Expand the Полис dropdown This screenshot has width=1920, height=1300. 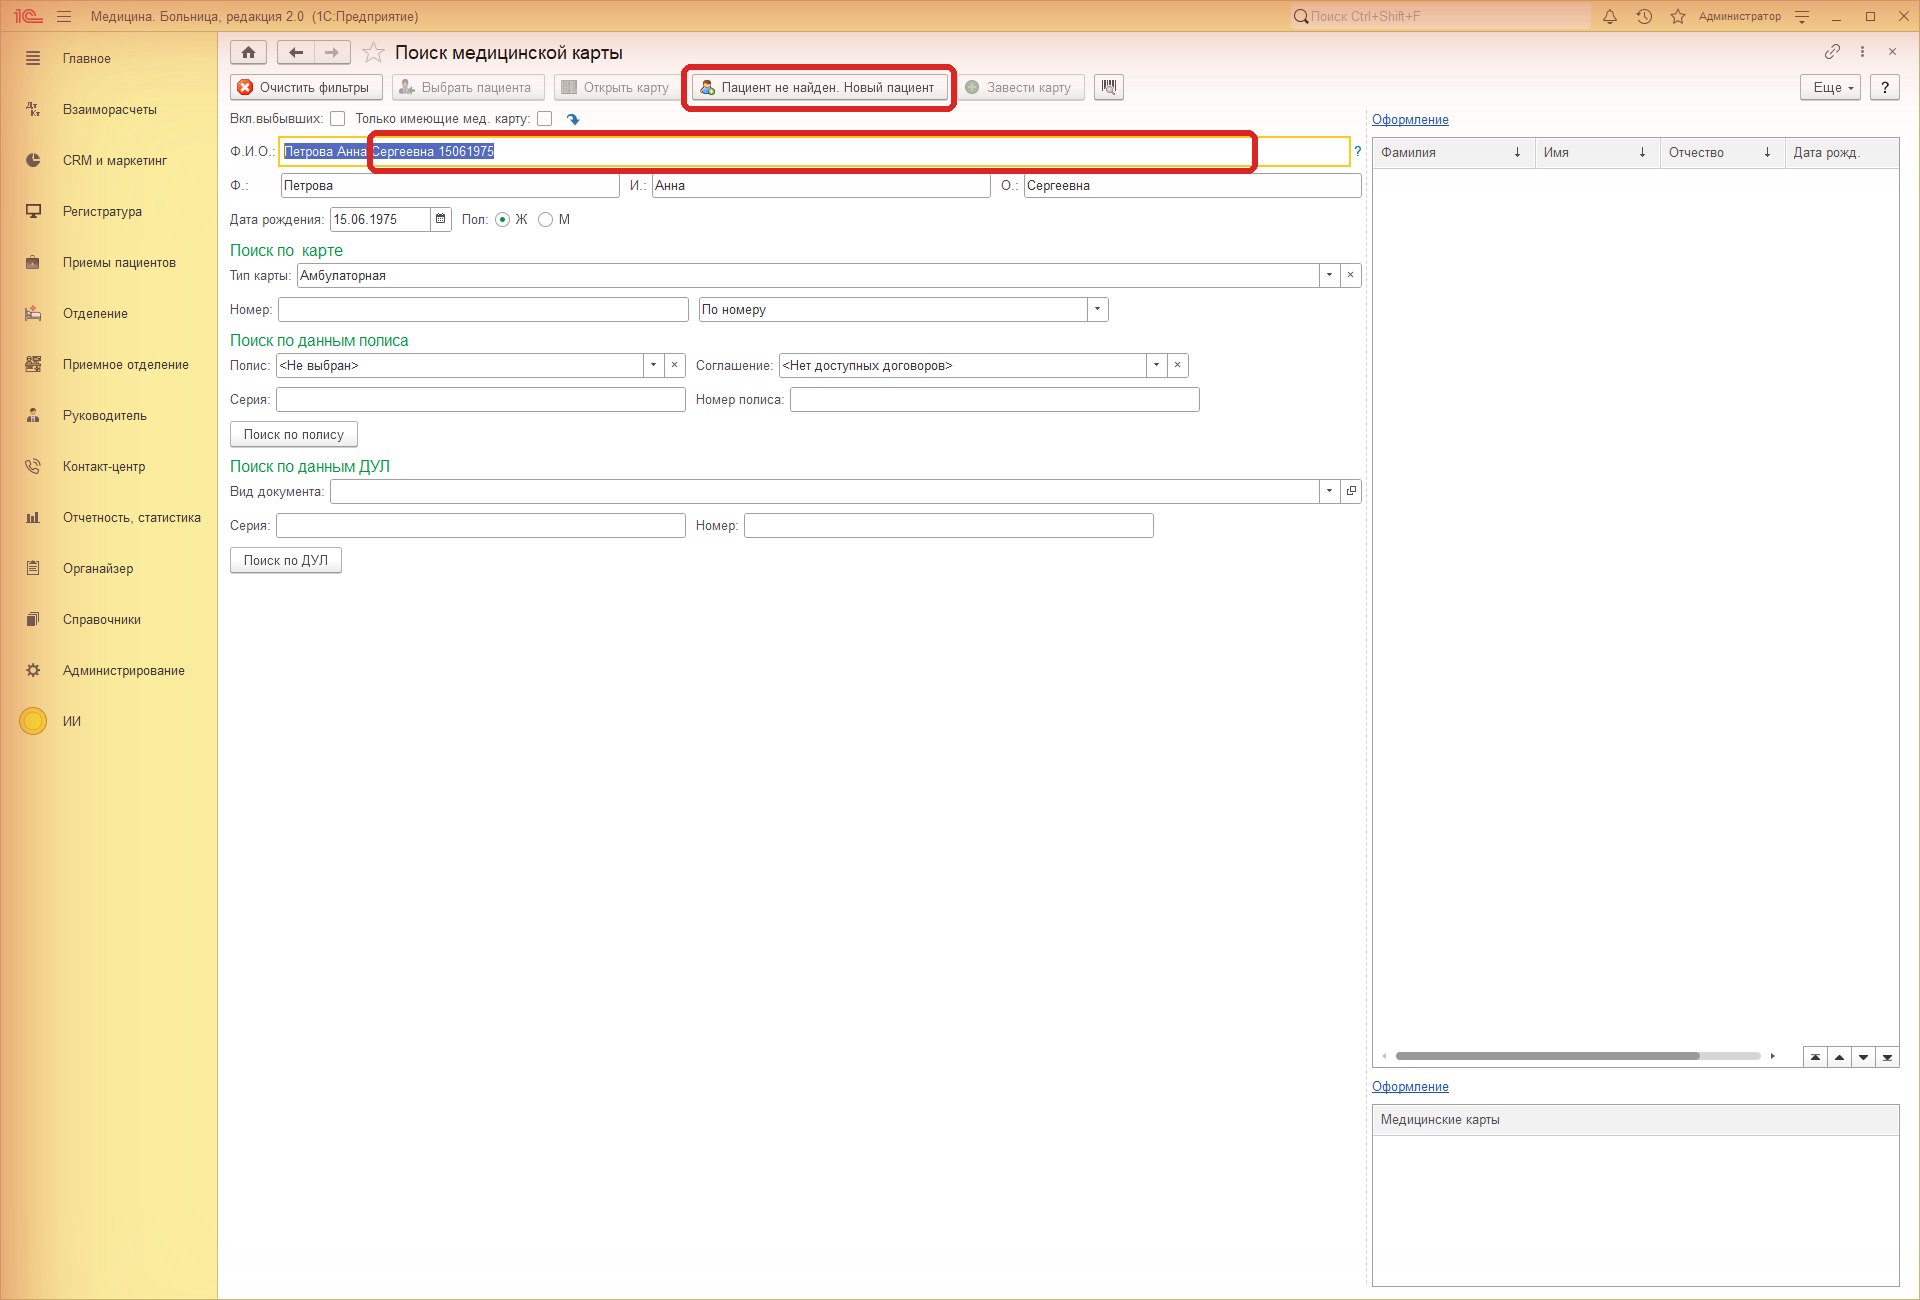pos(654,365)
